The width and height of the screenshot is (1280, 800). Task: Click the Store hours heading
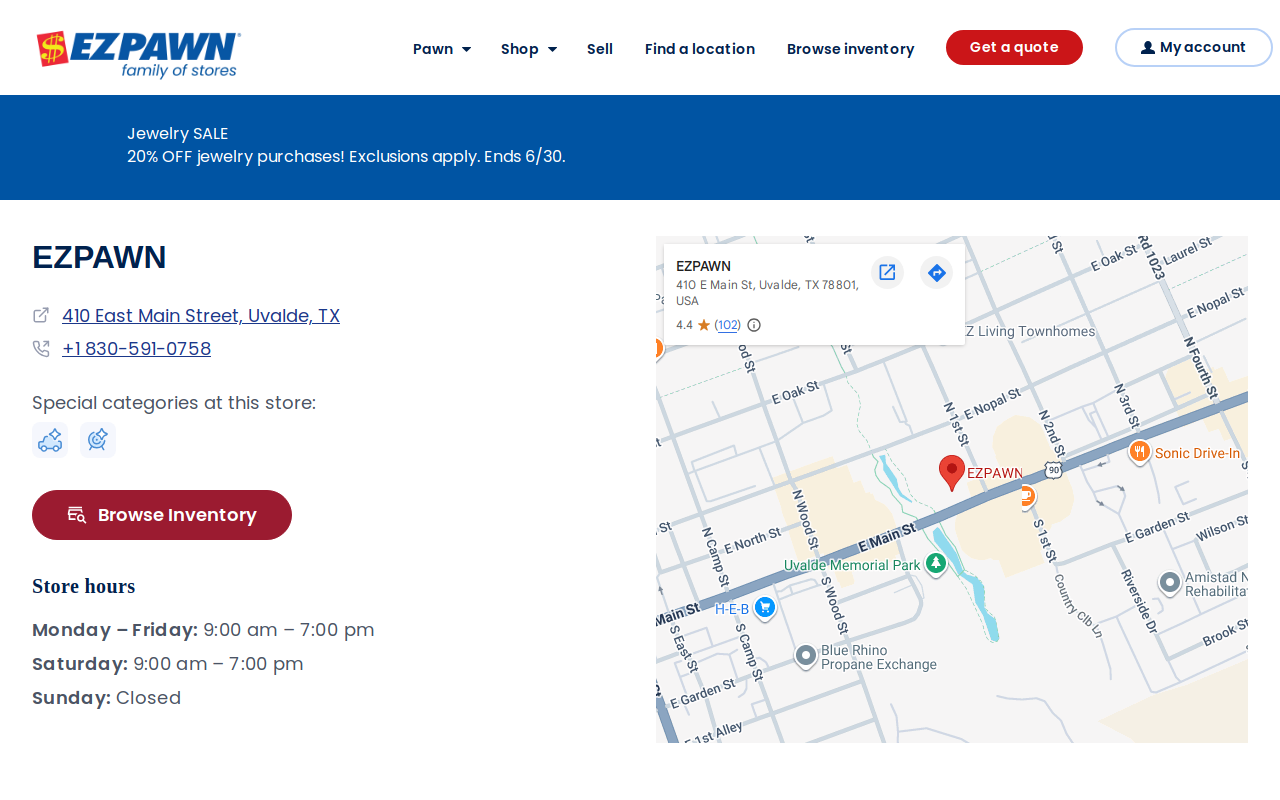[x=83, y=586]
